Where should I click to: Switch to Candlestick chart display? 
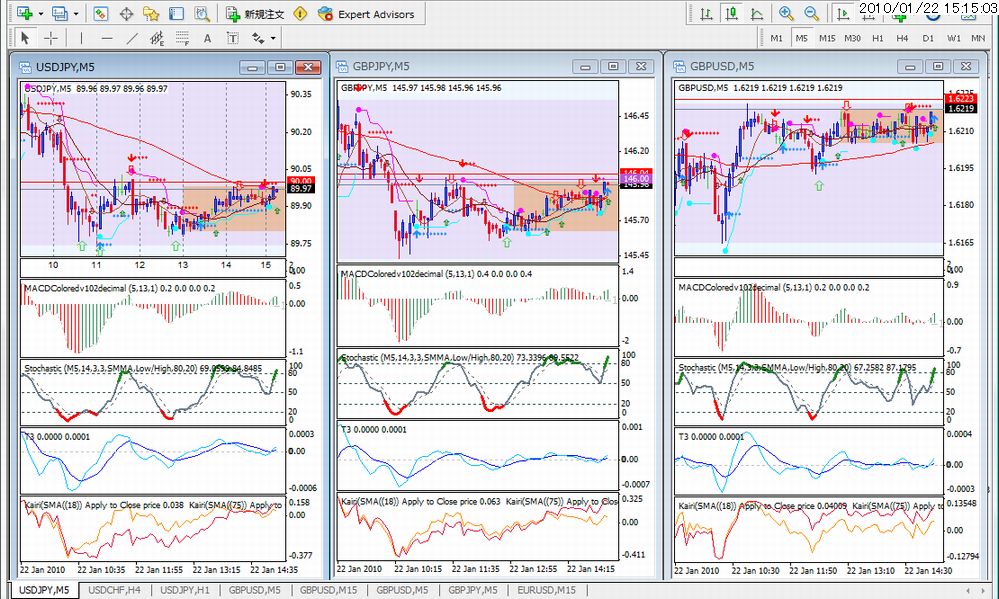(731, 13)
